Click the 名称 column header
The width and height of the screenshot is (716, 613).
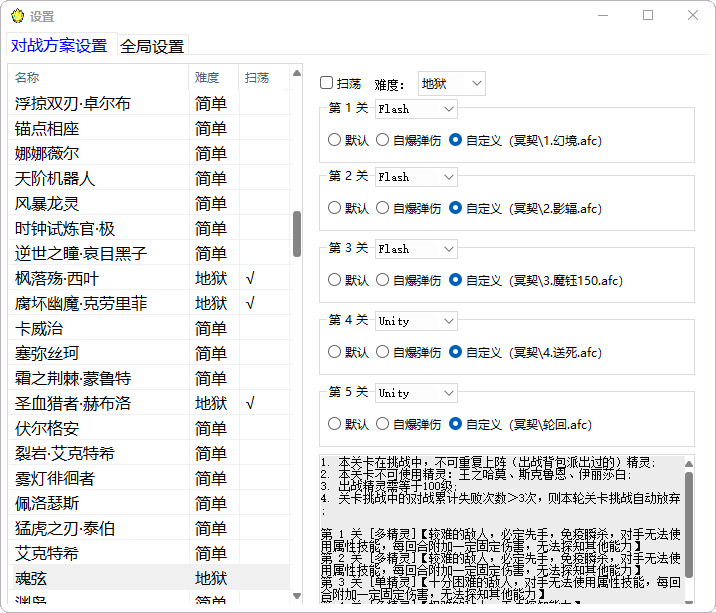click(98, 77)
